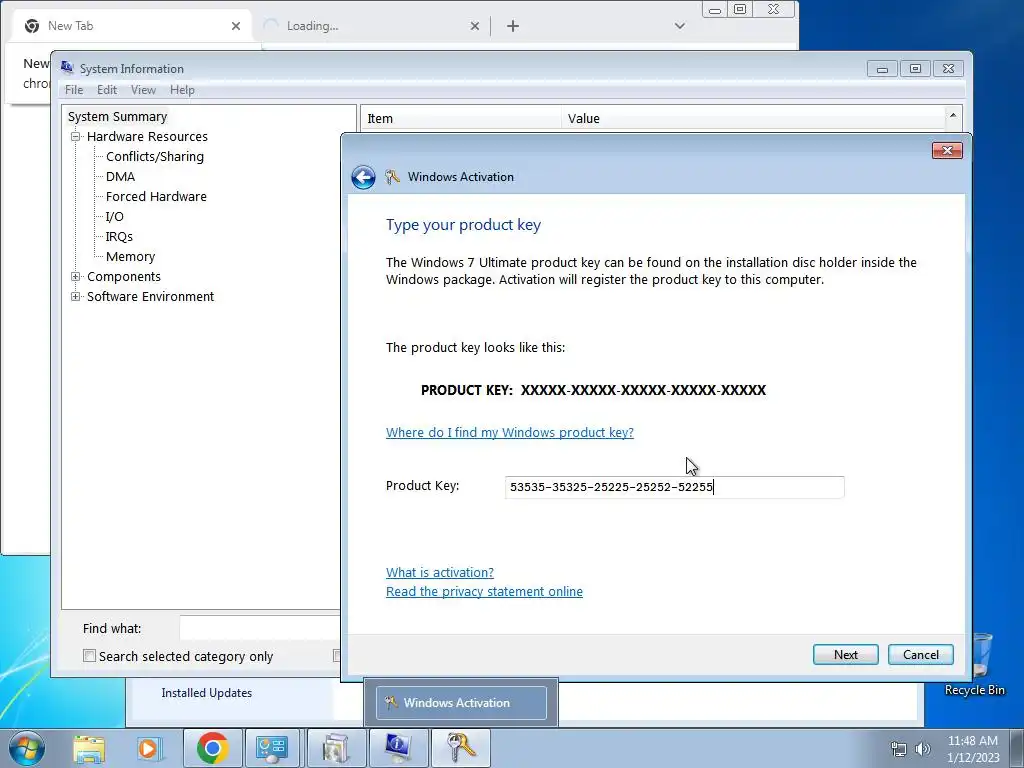Click the network tray icon
The image size is (1024, 768).
[899, 749]
